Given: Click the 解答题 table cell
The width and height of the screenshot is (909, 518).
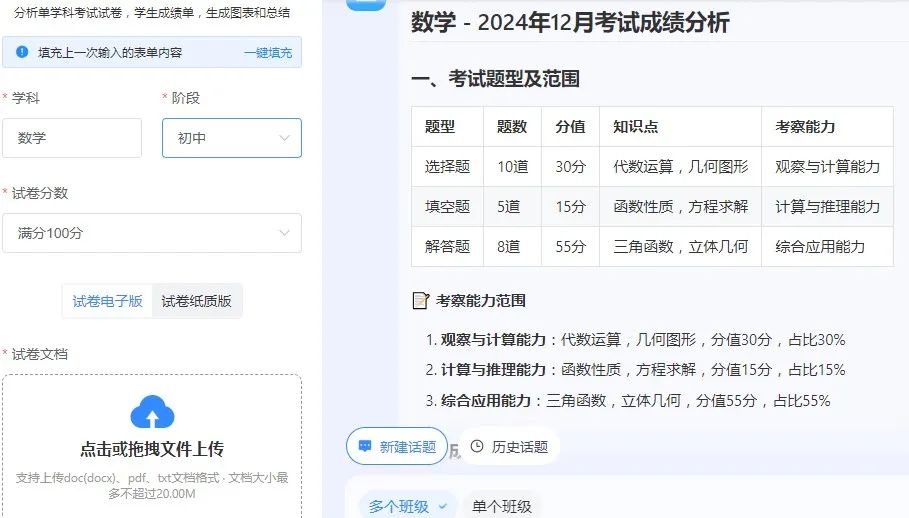Looking at the screenshot, I should click(448, 247).
